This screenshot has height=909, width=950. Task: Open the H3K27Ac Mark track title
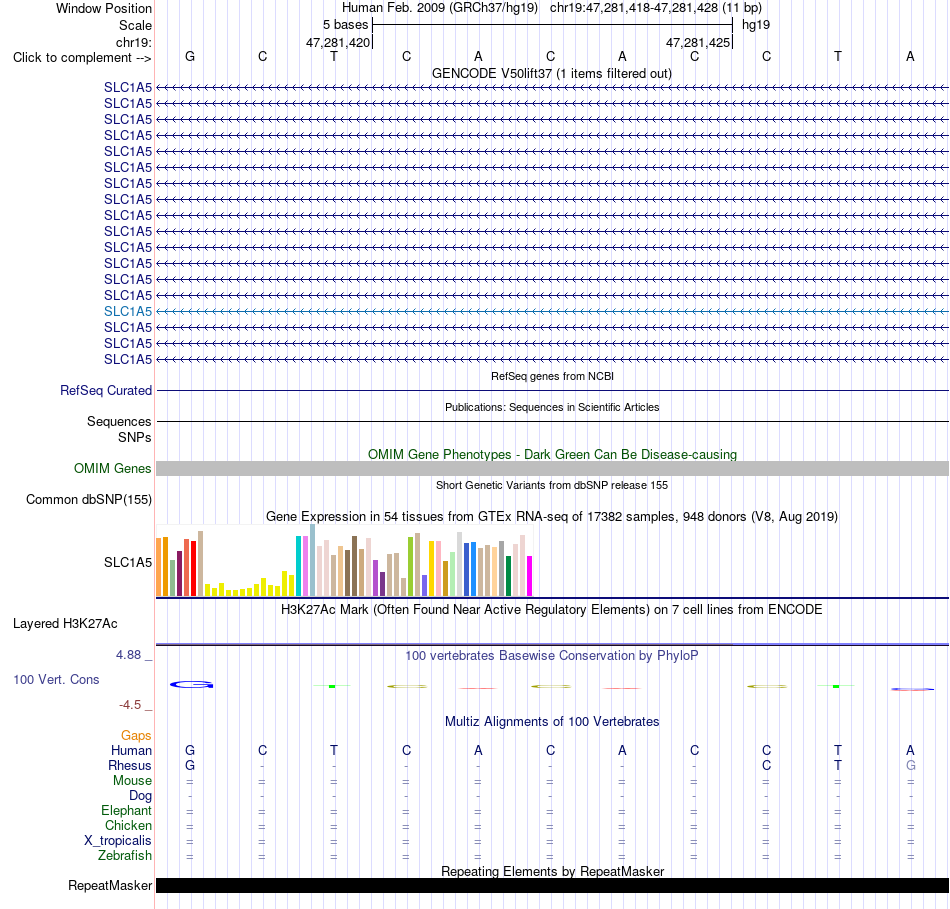pyautogui.click(x=551, y=610)
